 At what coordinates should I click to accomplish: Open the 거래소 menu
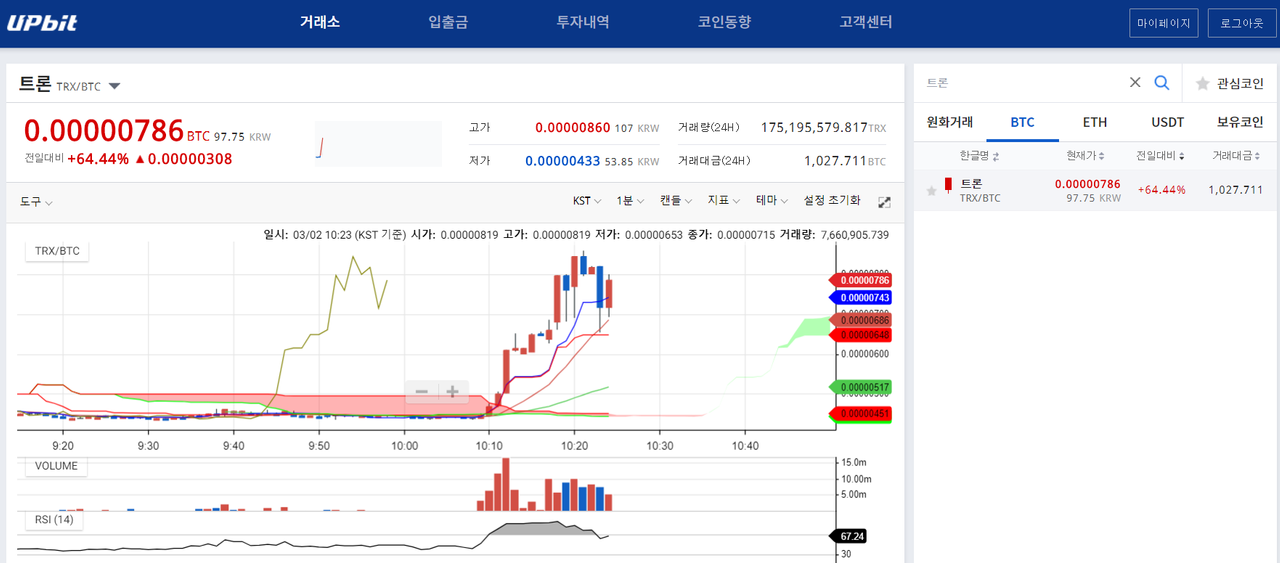click(320, 22)
